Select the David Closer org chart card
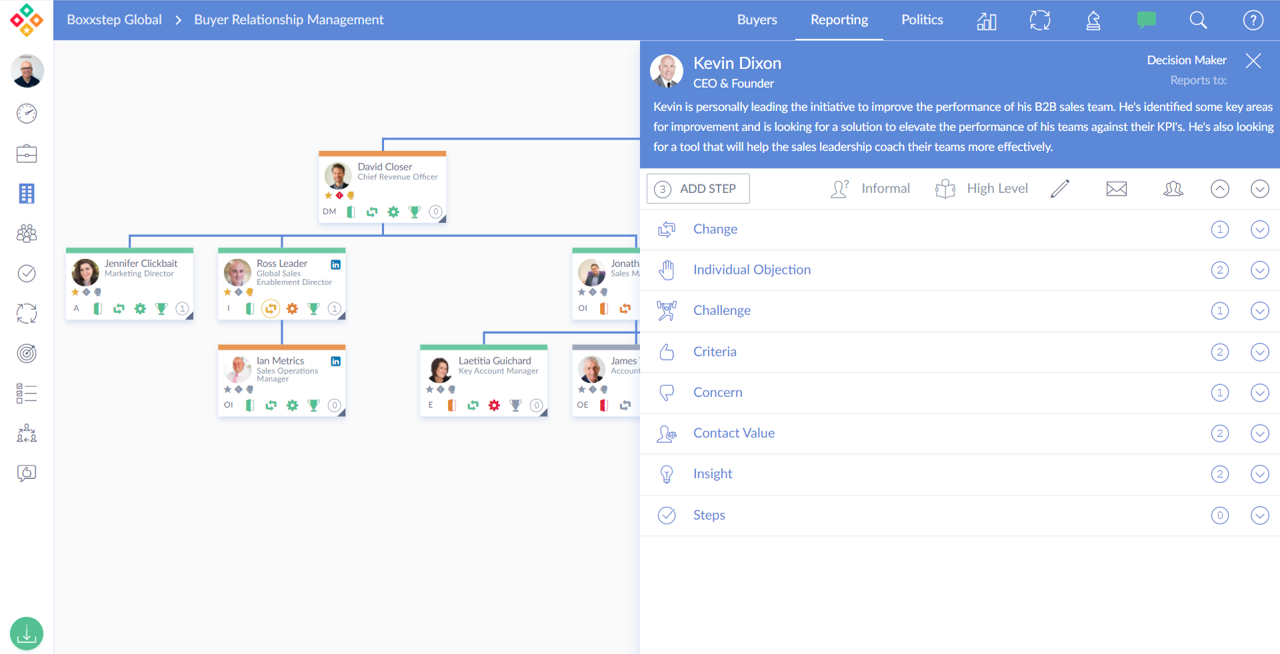1280x654 pixels. pyautogui.click(x=383, y=186)
